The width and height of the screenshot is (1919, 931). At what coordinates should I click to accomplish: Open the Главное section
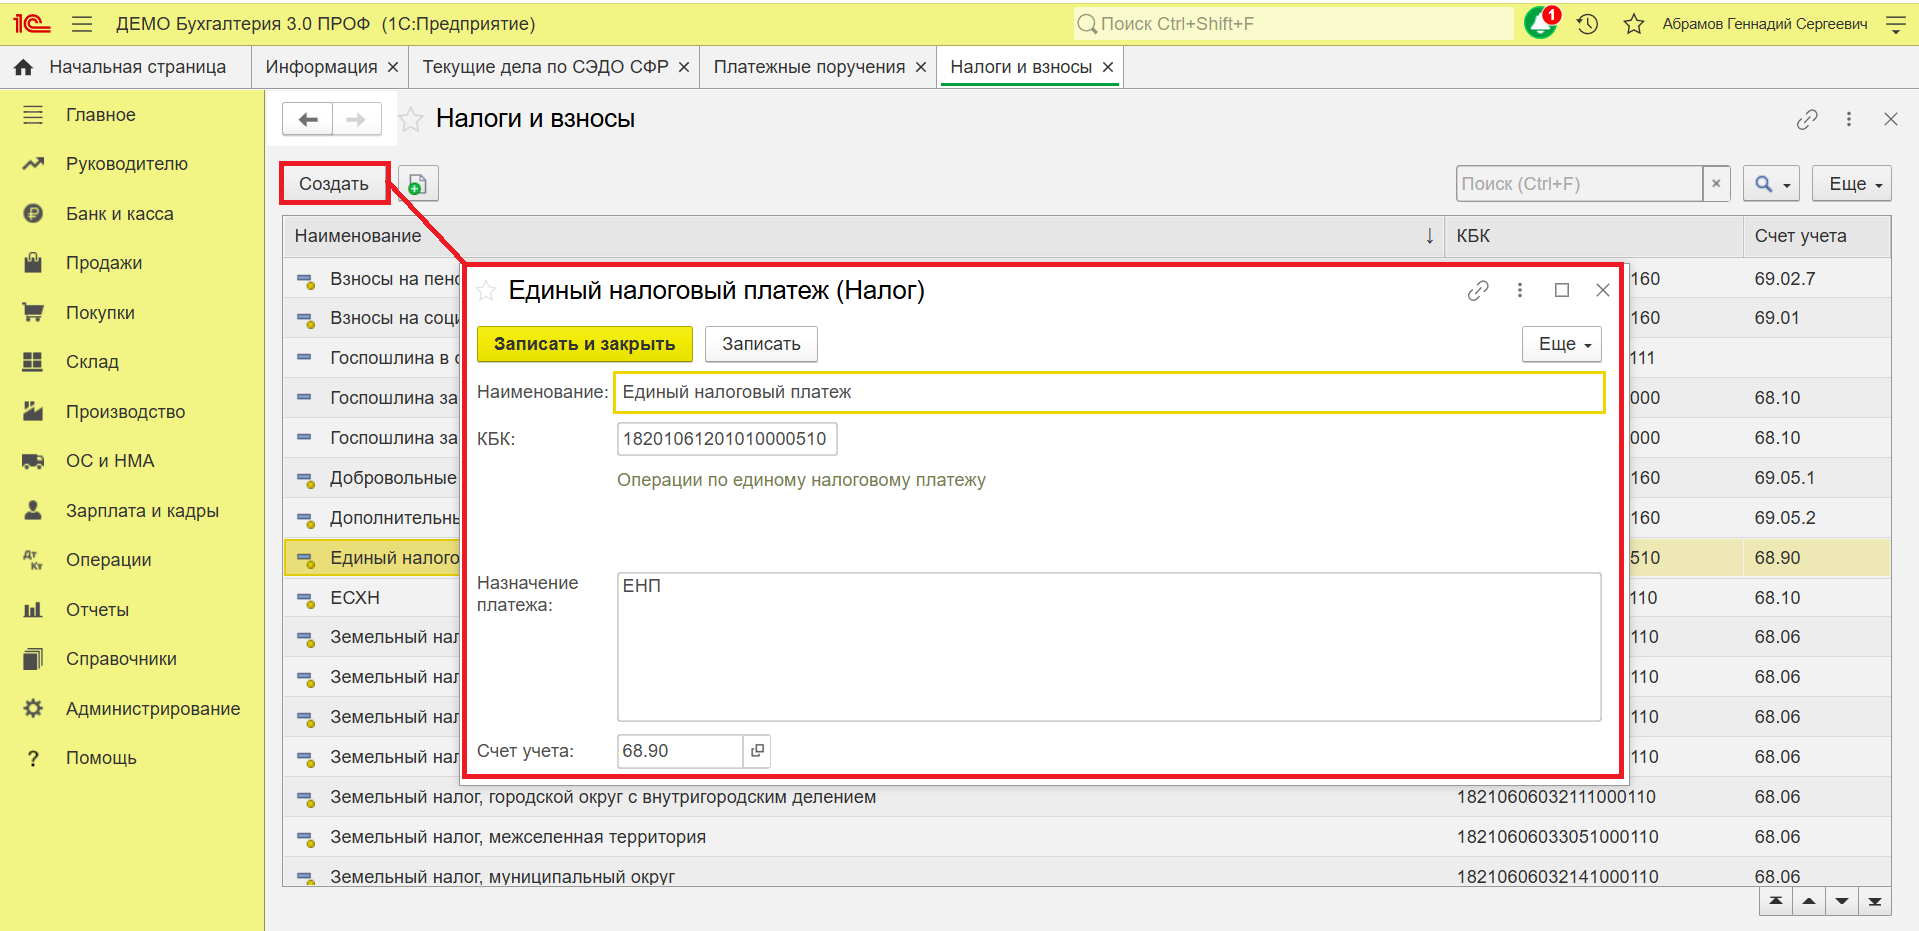pos(101,115)
